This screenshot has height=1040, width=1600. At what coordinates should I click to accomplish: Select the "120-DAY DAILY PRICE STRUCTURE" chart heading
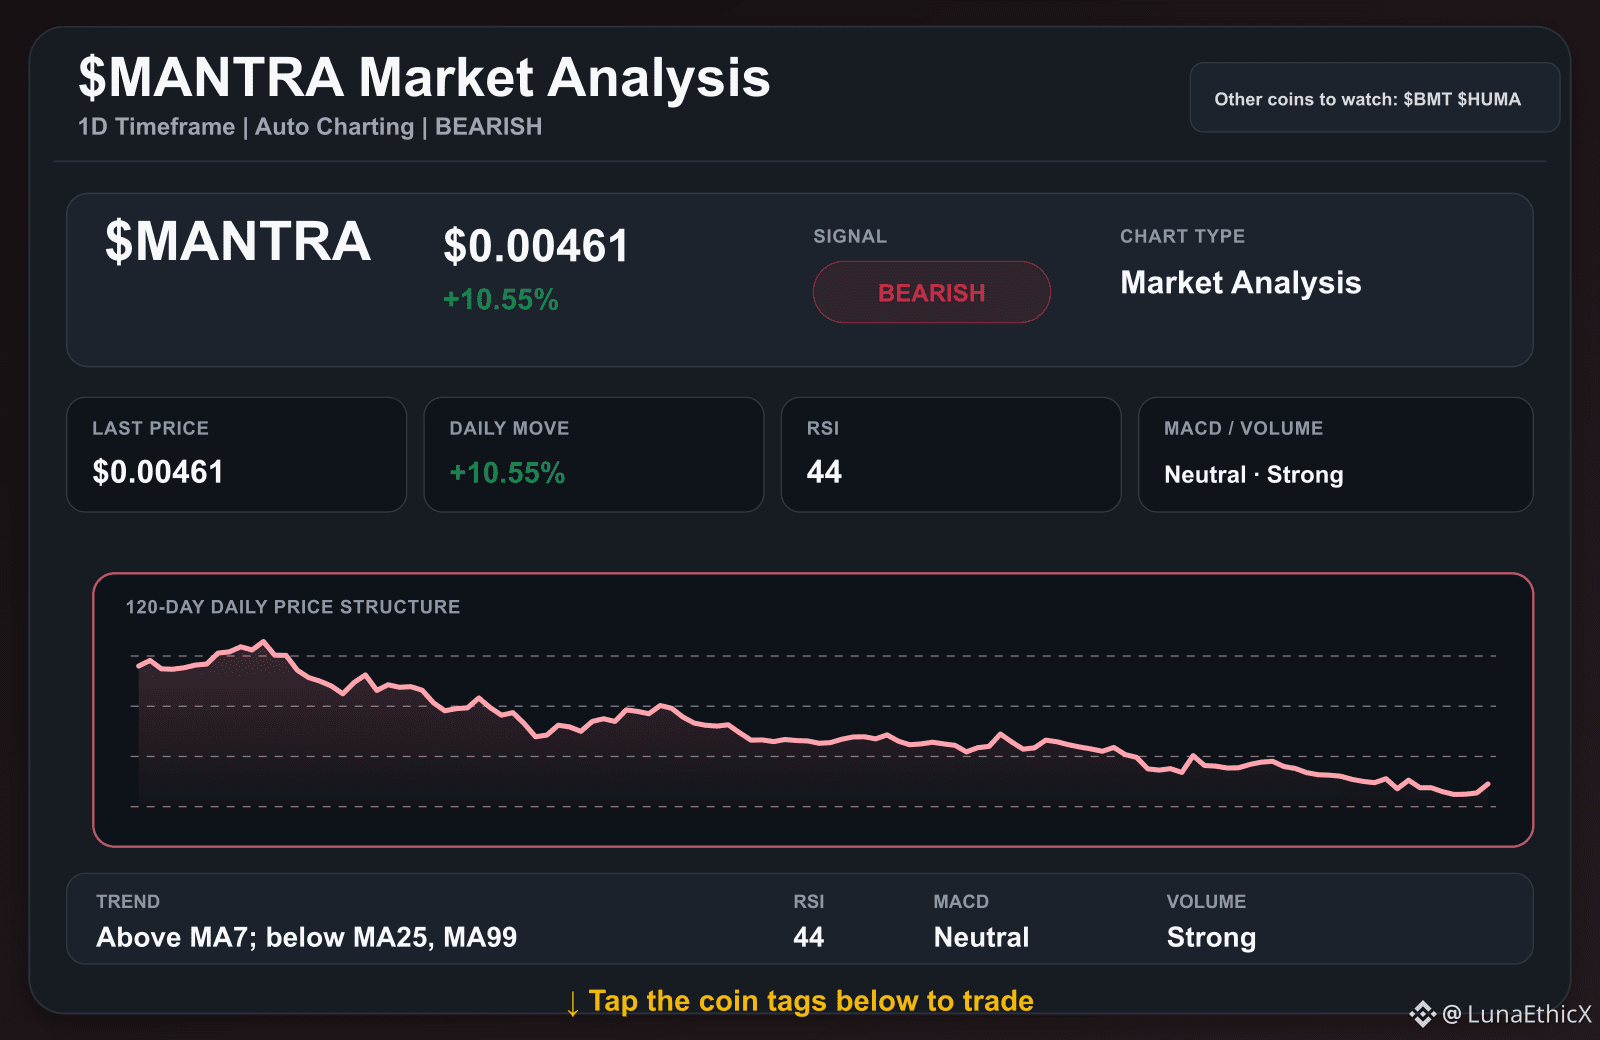coord(293,607)
